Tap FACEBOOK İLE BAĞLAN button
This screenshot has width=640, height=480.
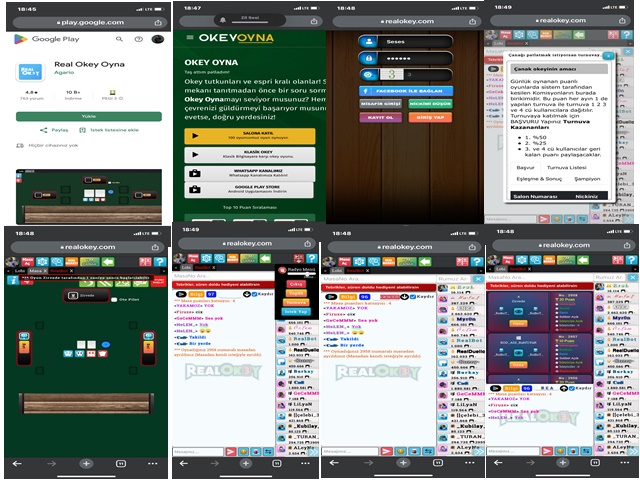tap(406, 91)
